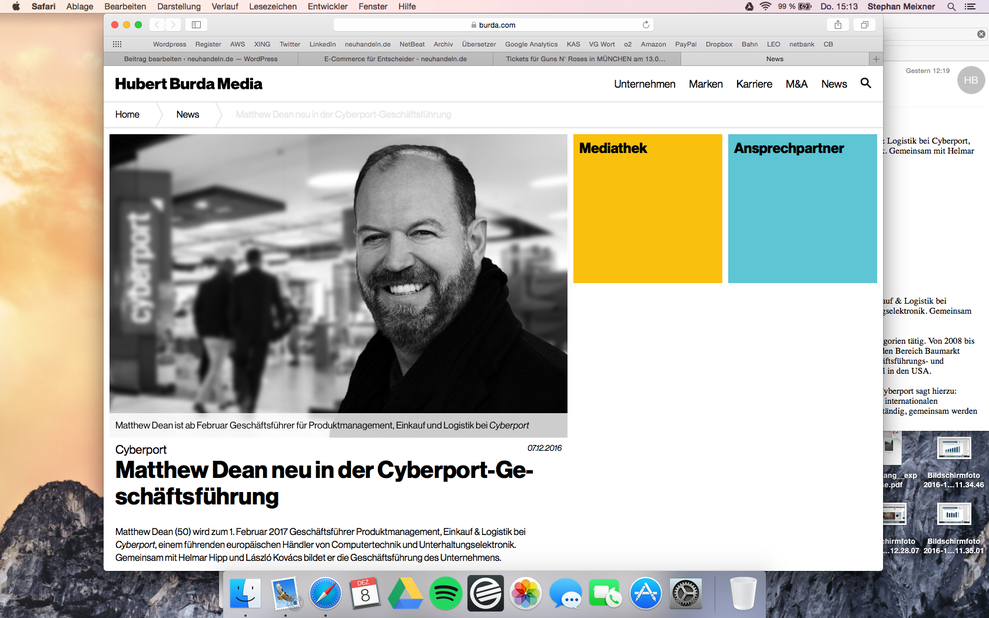Launch Spotify from the Dock

click(x=445, y=593)
